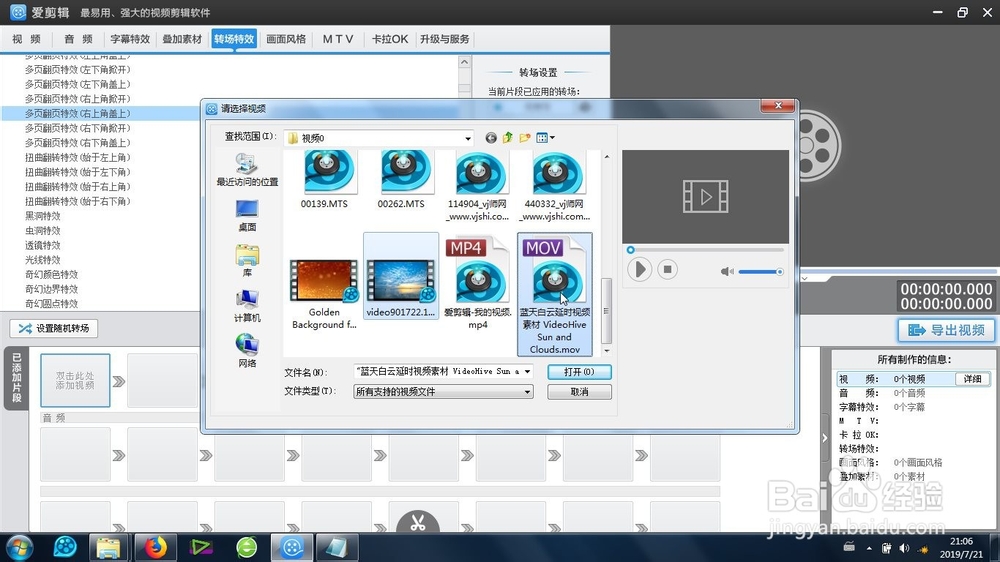Image resolution: width=1000 pixels, height=562 pixels.
Task: Select the 114904_vj师网 video file
Action: click(478, 186)
